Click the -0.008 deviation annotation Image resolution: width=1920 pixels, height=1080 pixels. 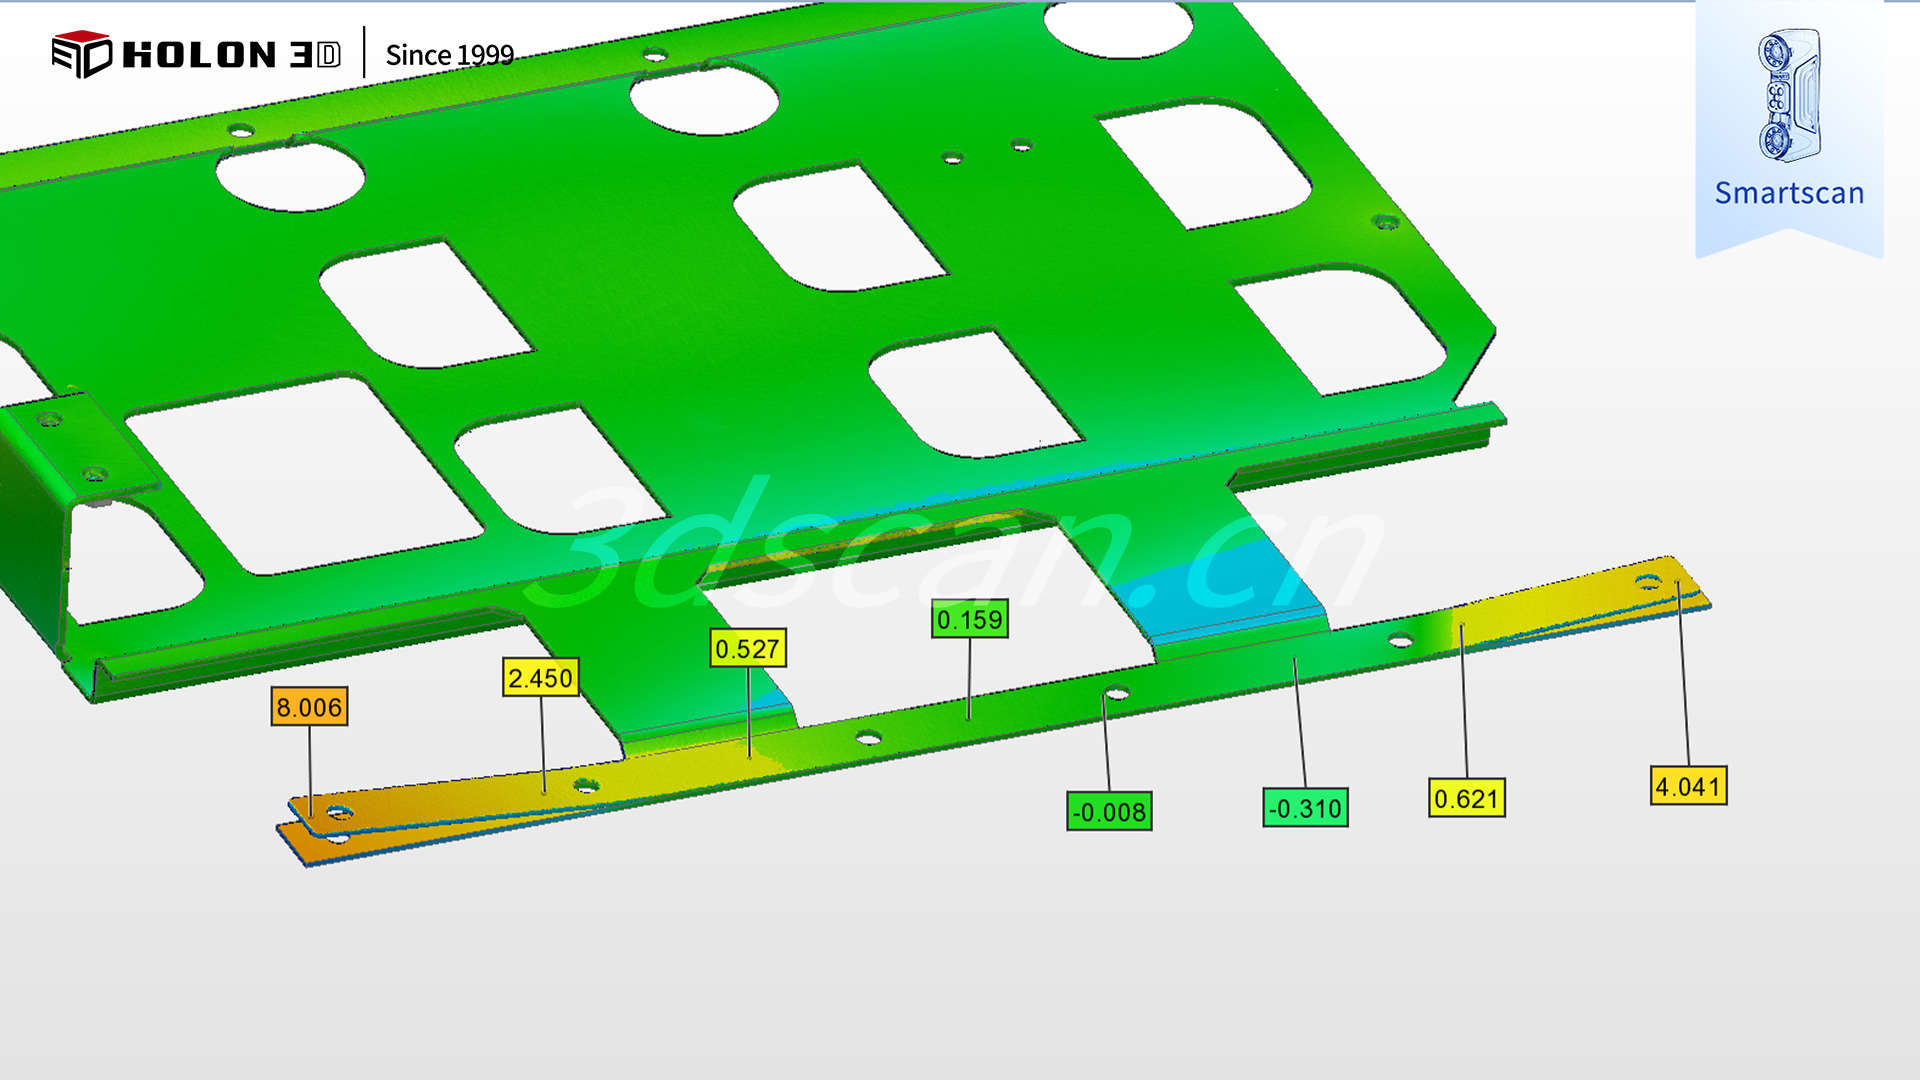click(1109, 812)
